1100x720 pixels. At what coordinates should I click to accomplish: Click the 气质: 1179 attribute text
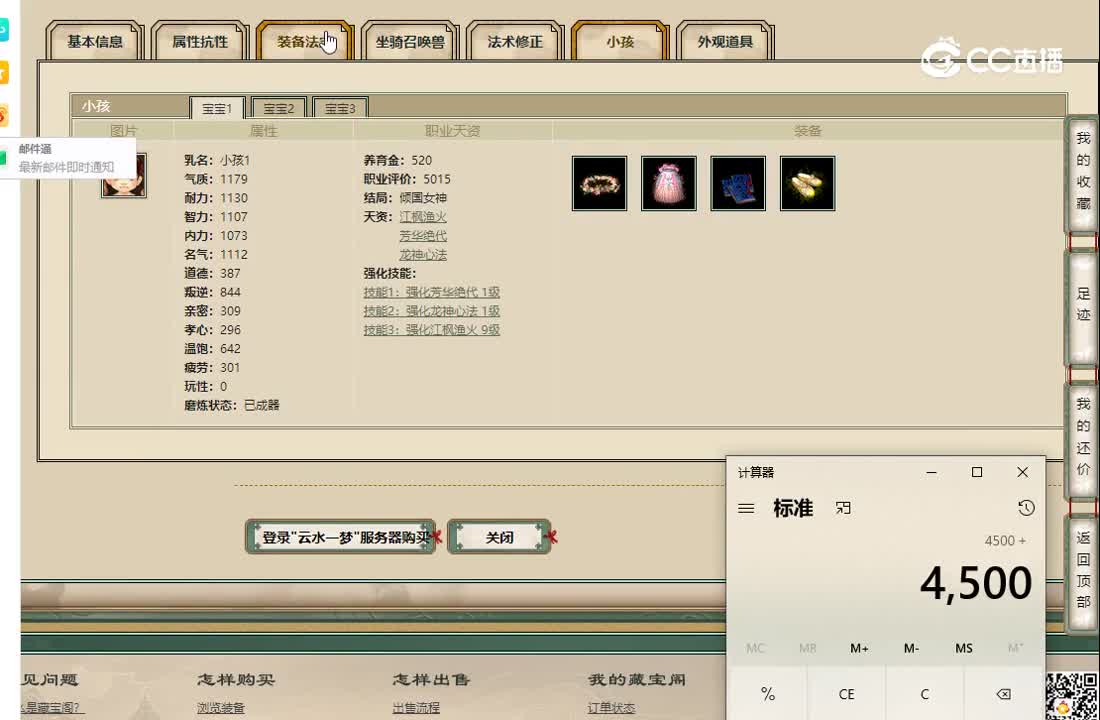216,179
